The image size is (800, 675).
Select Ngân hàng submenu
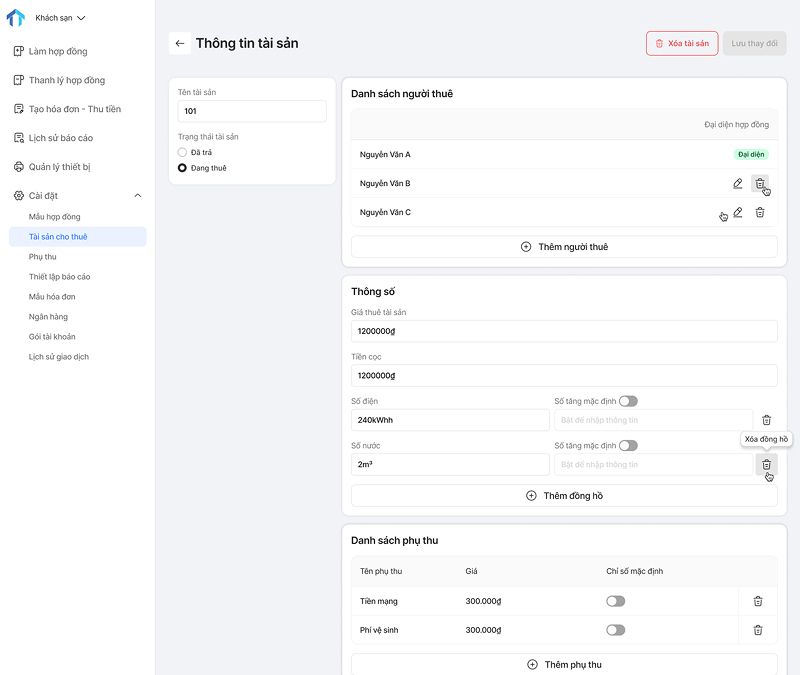click(48, 316)
